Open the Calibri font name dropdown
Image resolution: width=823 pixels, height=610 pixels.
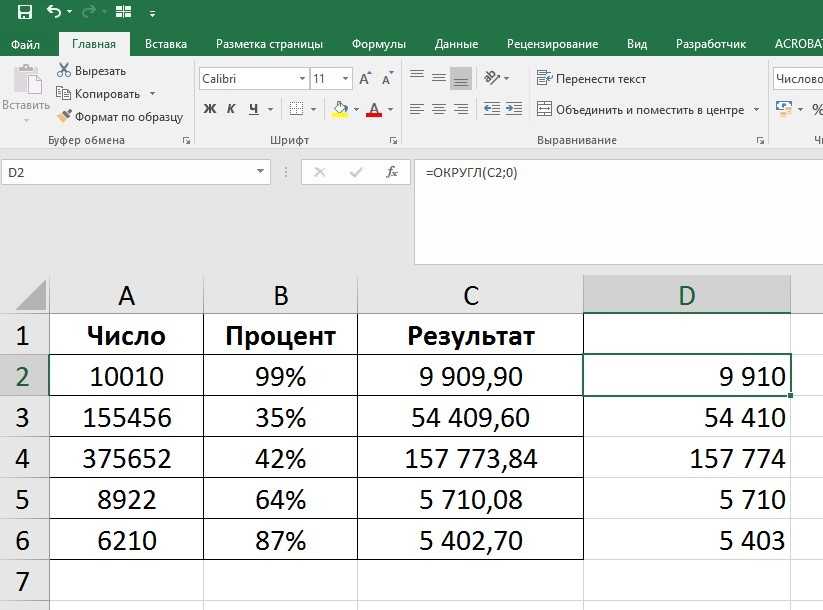pyautogui.click(x=302, y=79)
